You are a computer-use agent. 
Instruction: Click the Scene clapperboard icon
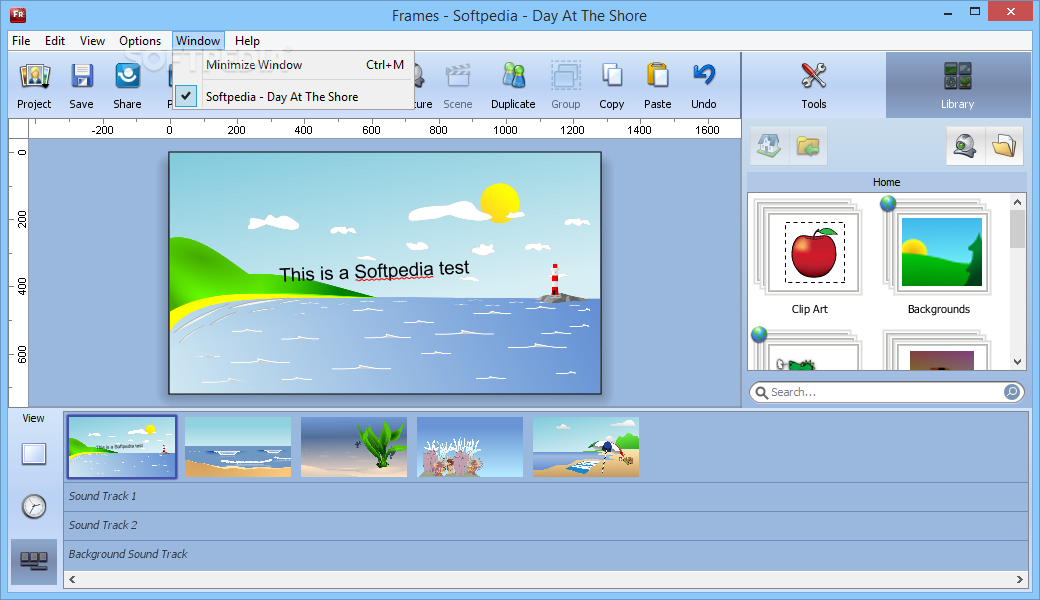point(458,76)
